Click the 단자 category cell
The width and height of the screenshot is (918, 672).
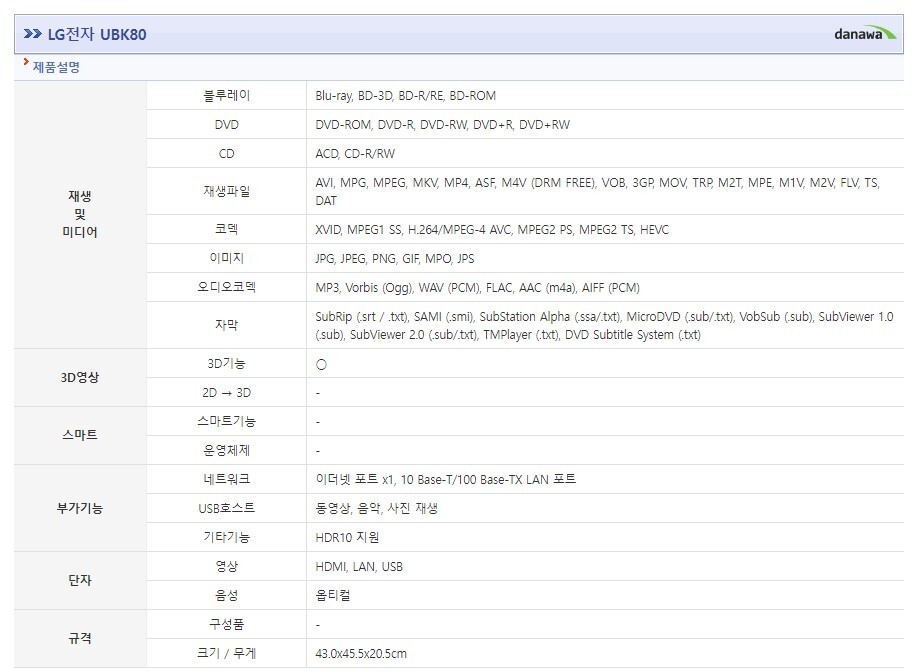click(80, 581)
